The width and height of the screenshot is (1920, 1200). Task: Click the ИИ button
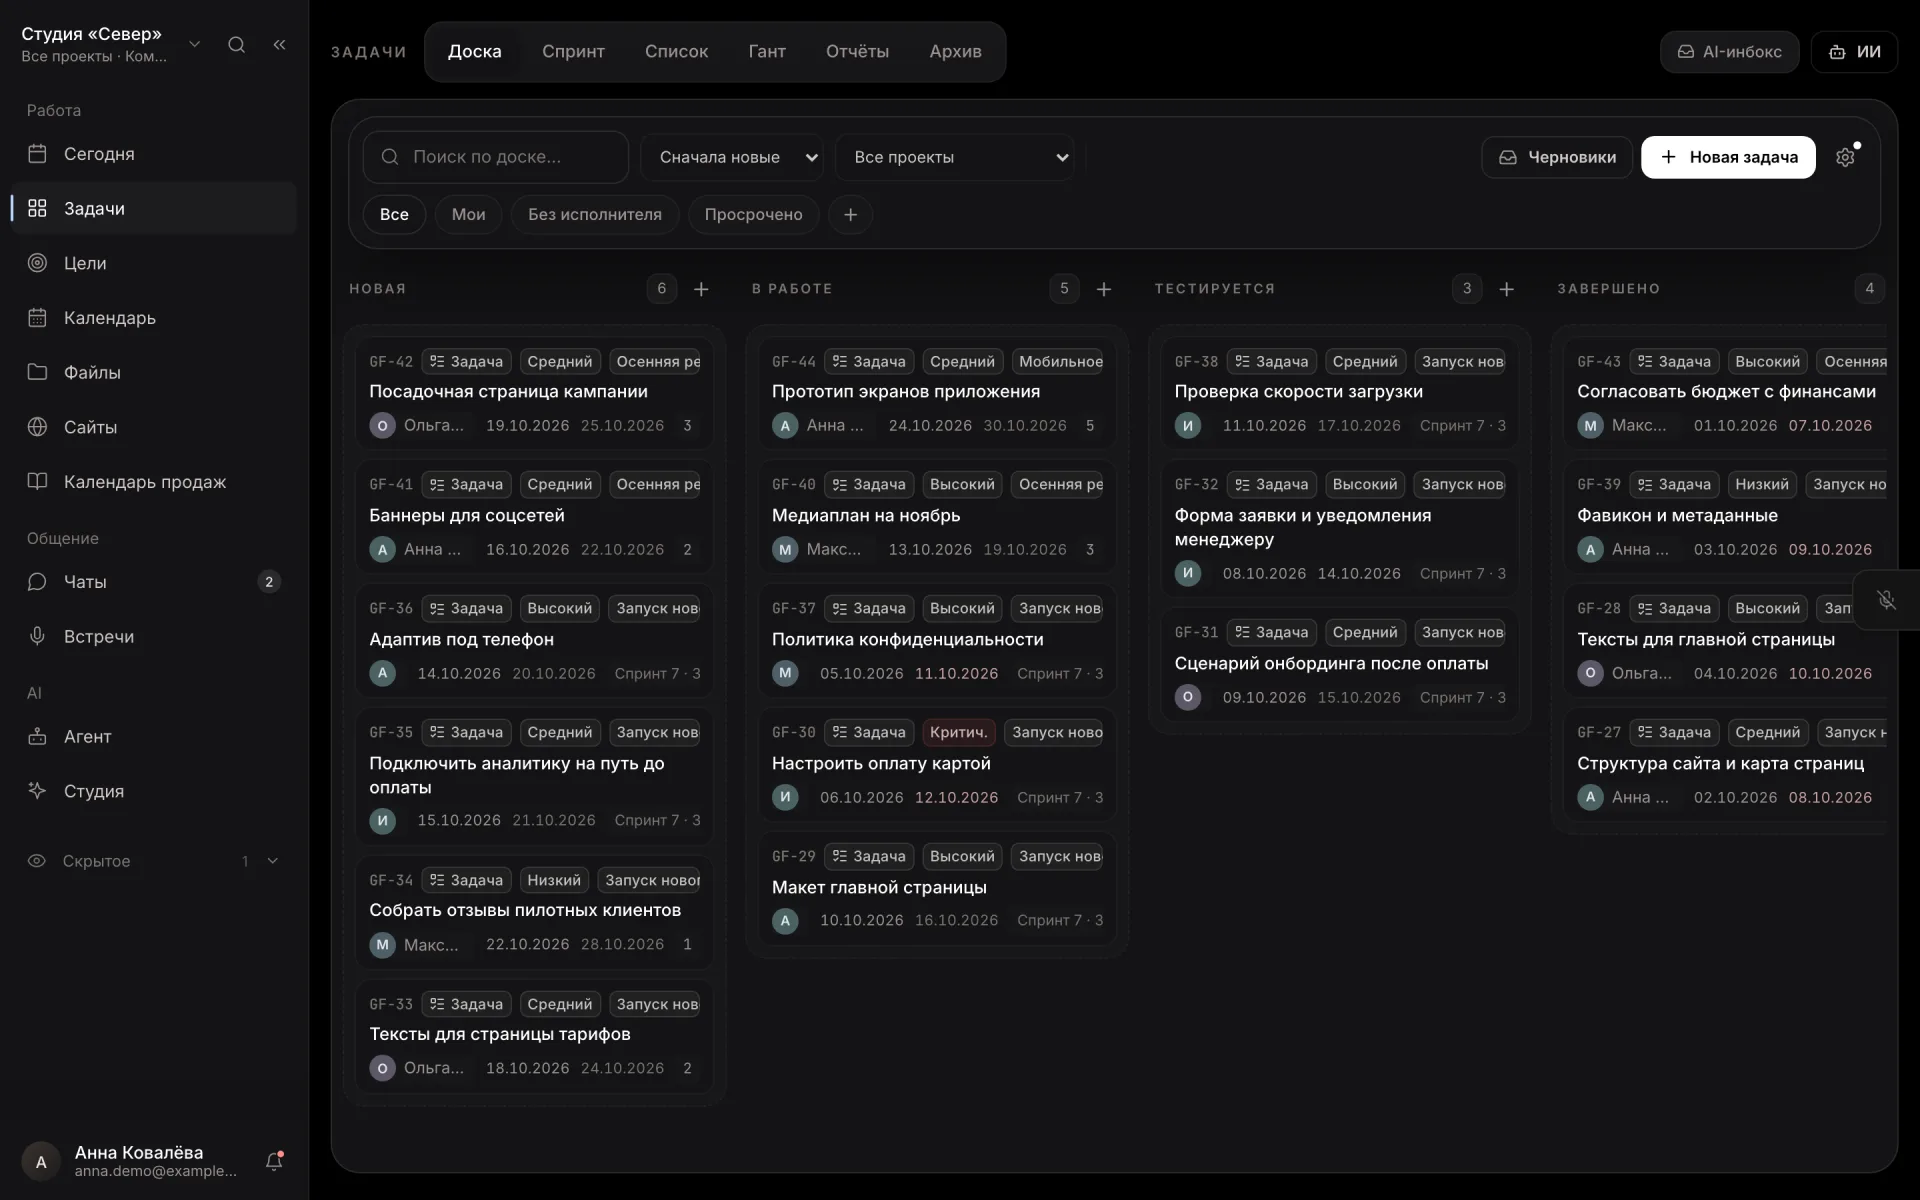(1854, 52)
